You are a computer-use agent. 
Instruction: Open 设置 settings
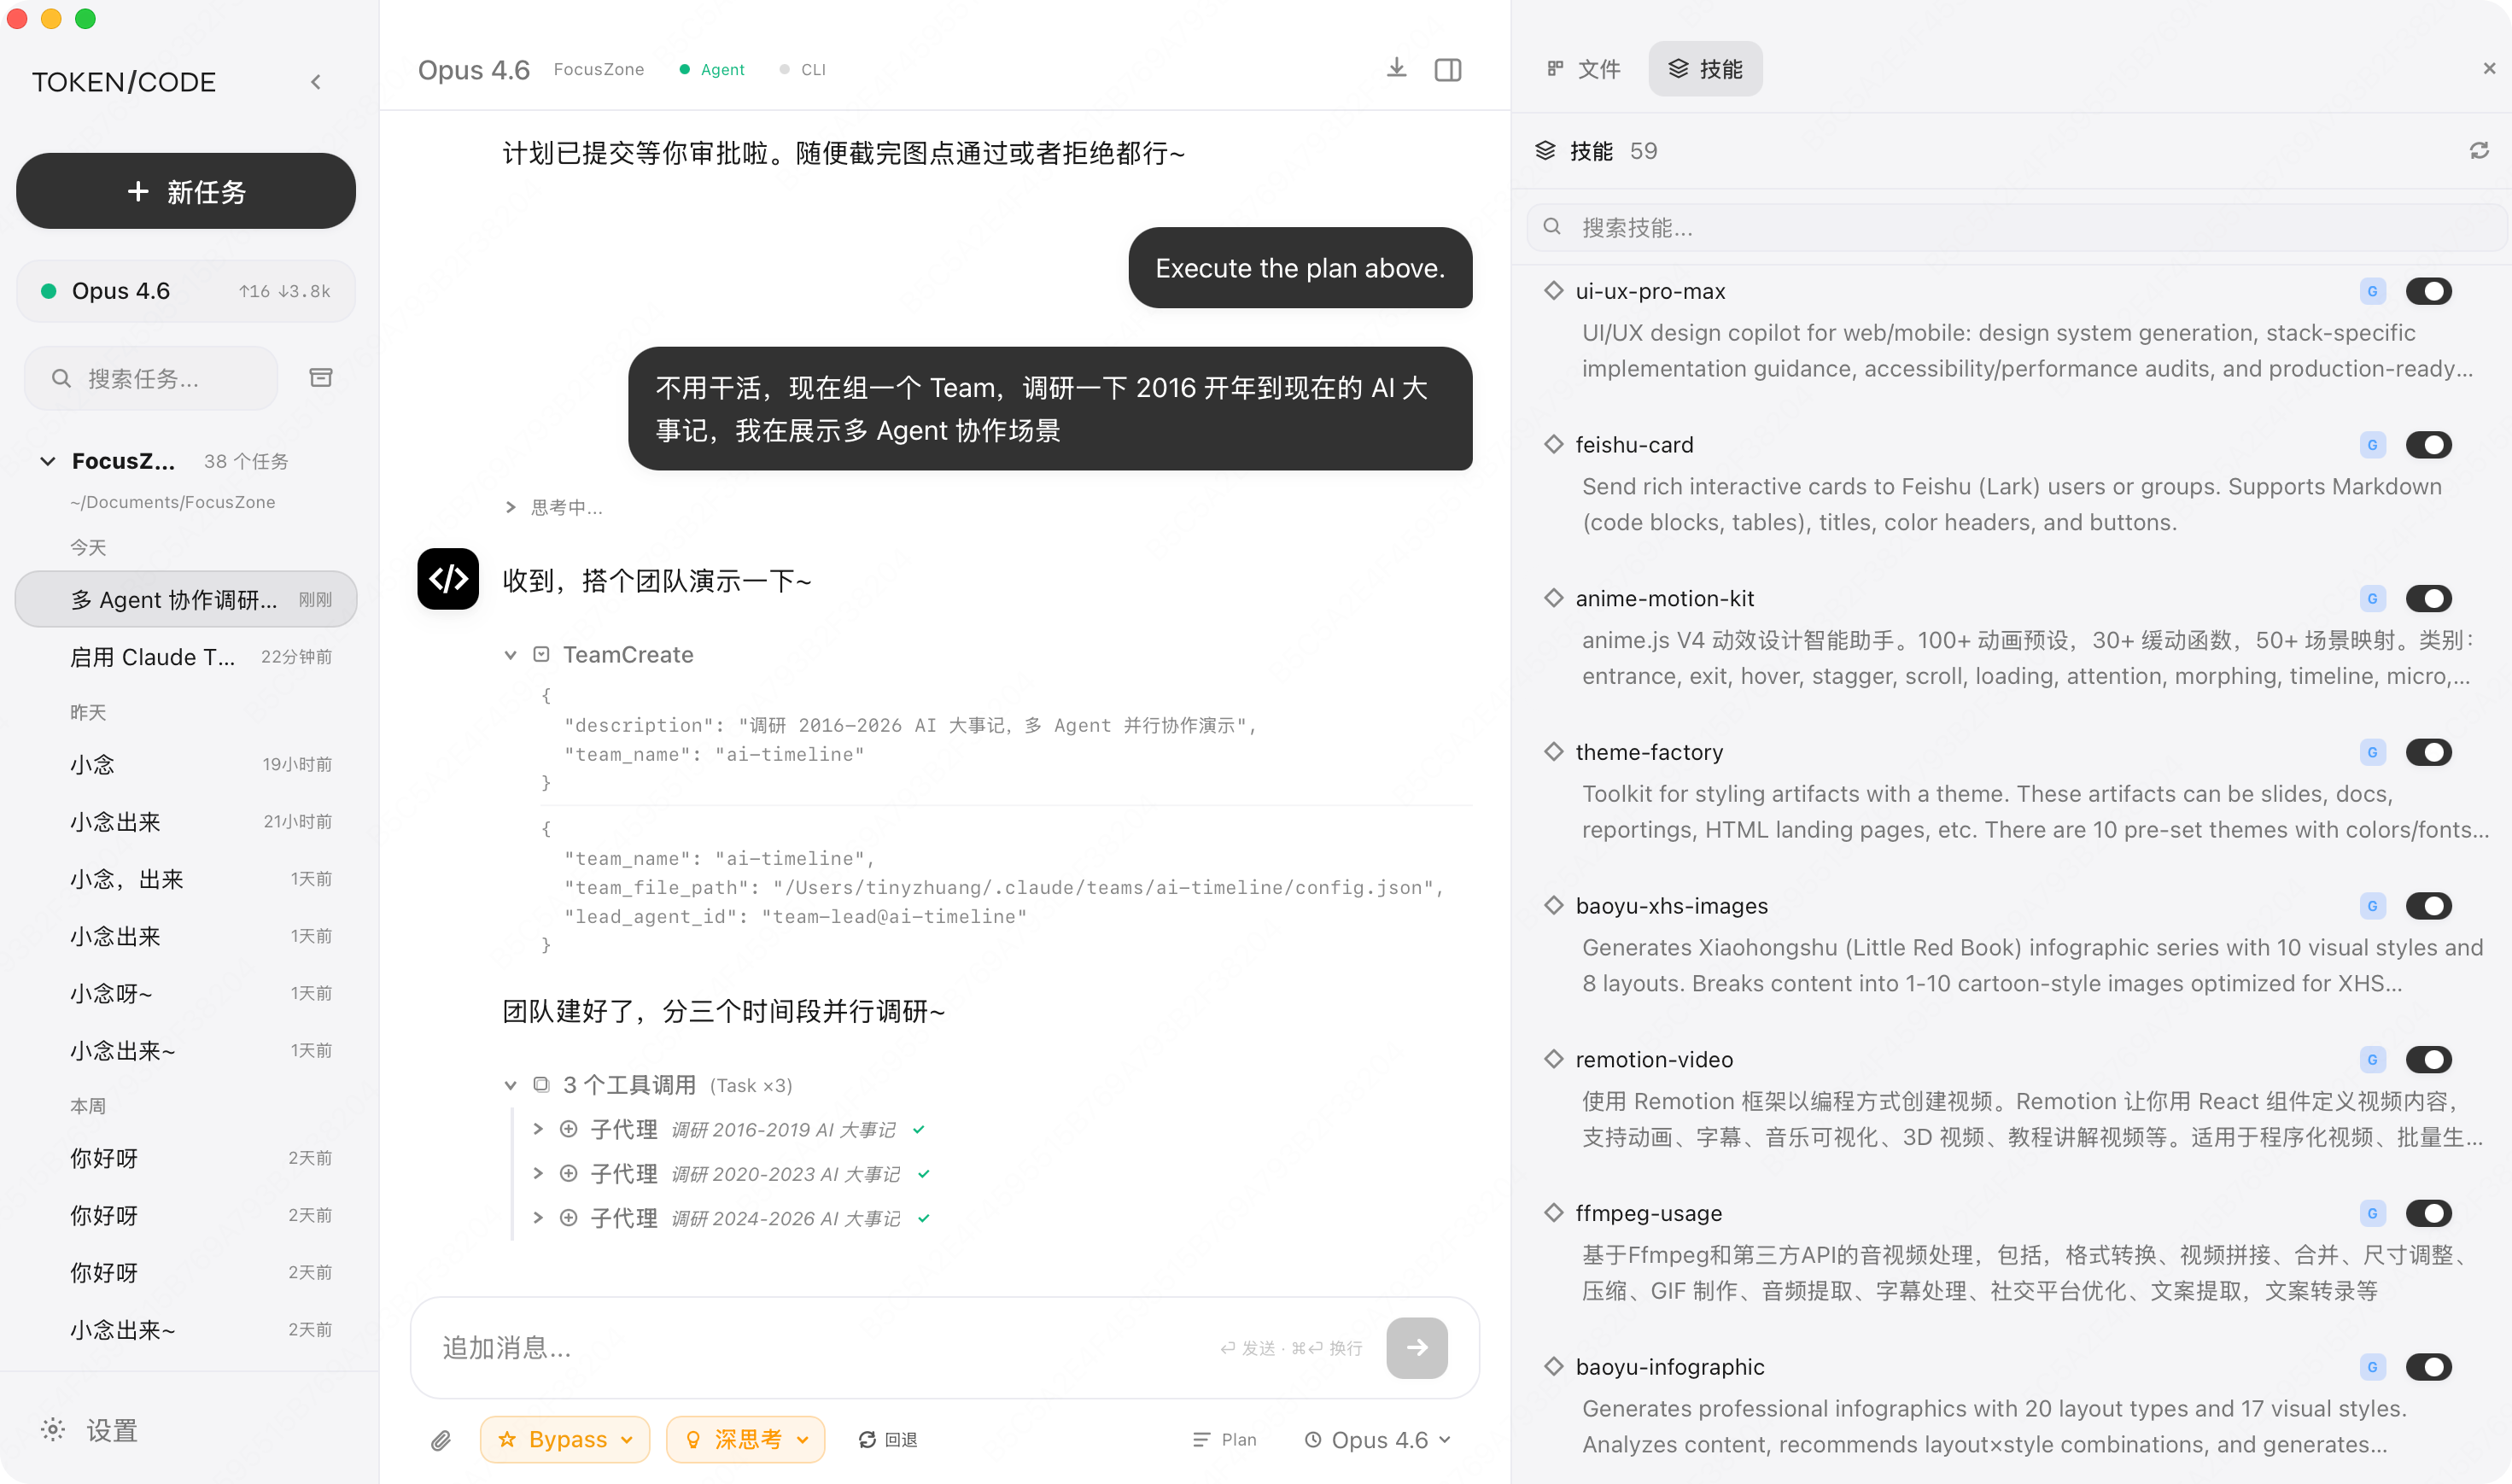click(x=89, y=1430)
